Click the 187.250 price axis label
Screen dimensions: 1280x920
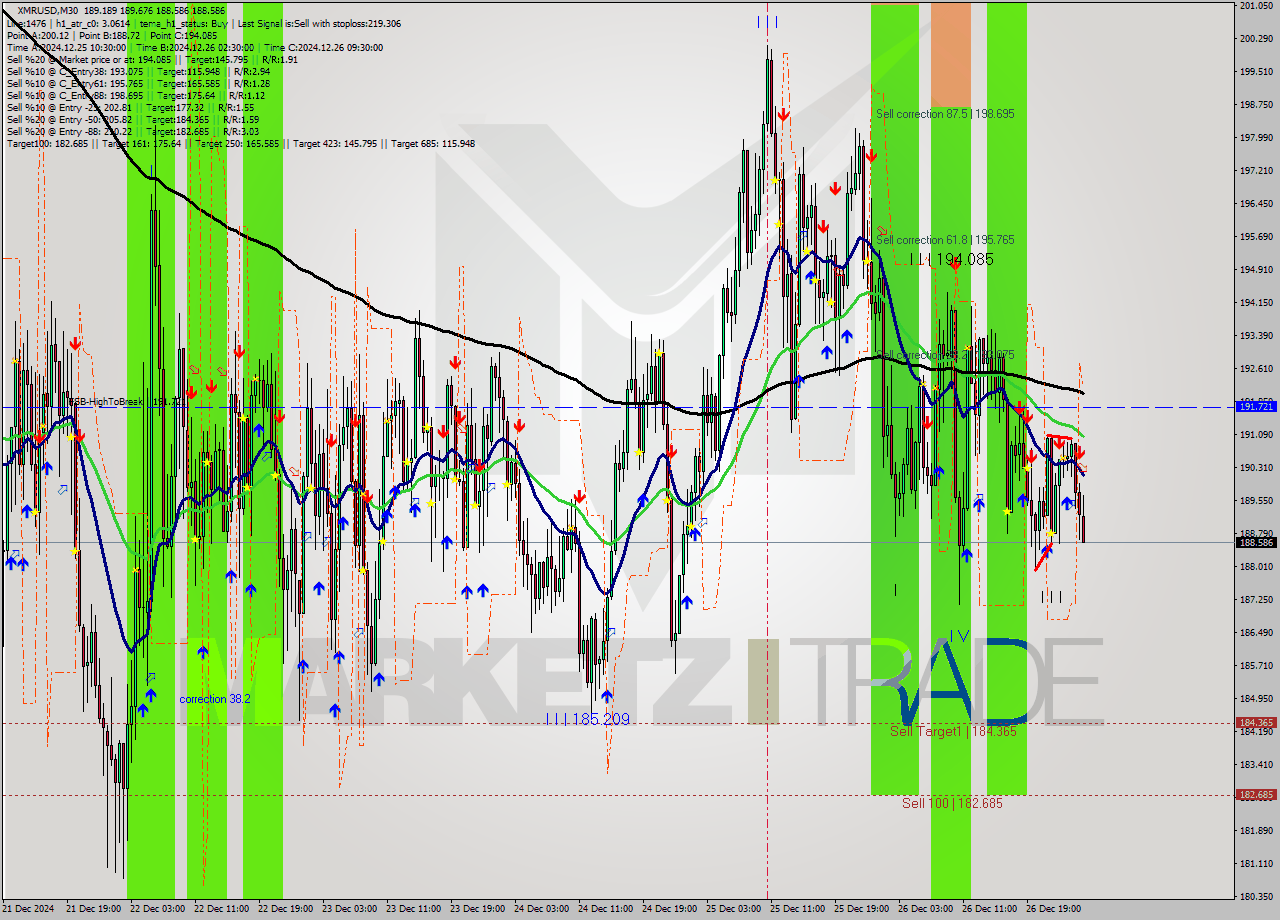point(1256,600)
